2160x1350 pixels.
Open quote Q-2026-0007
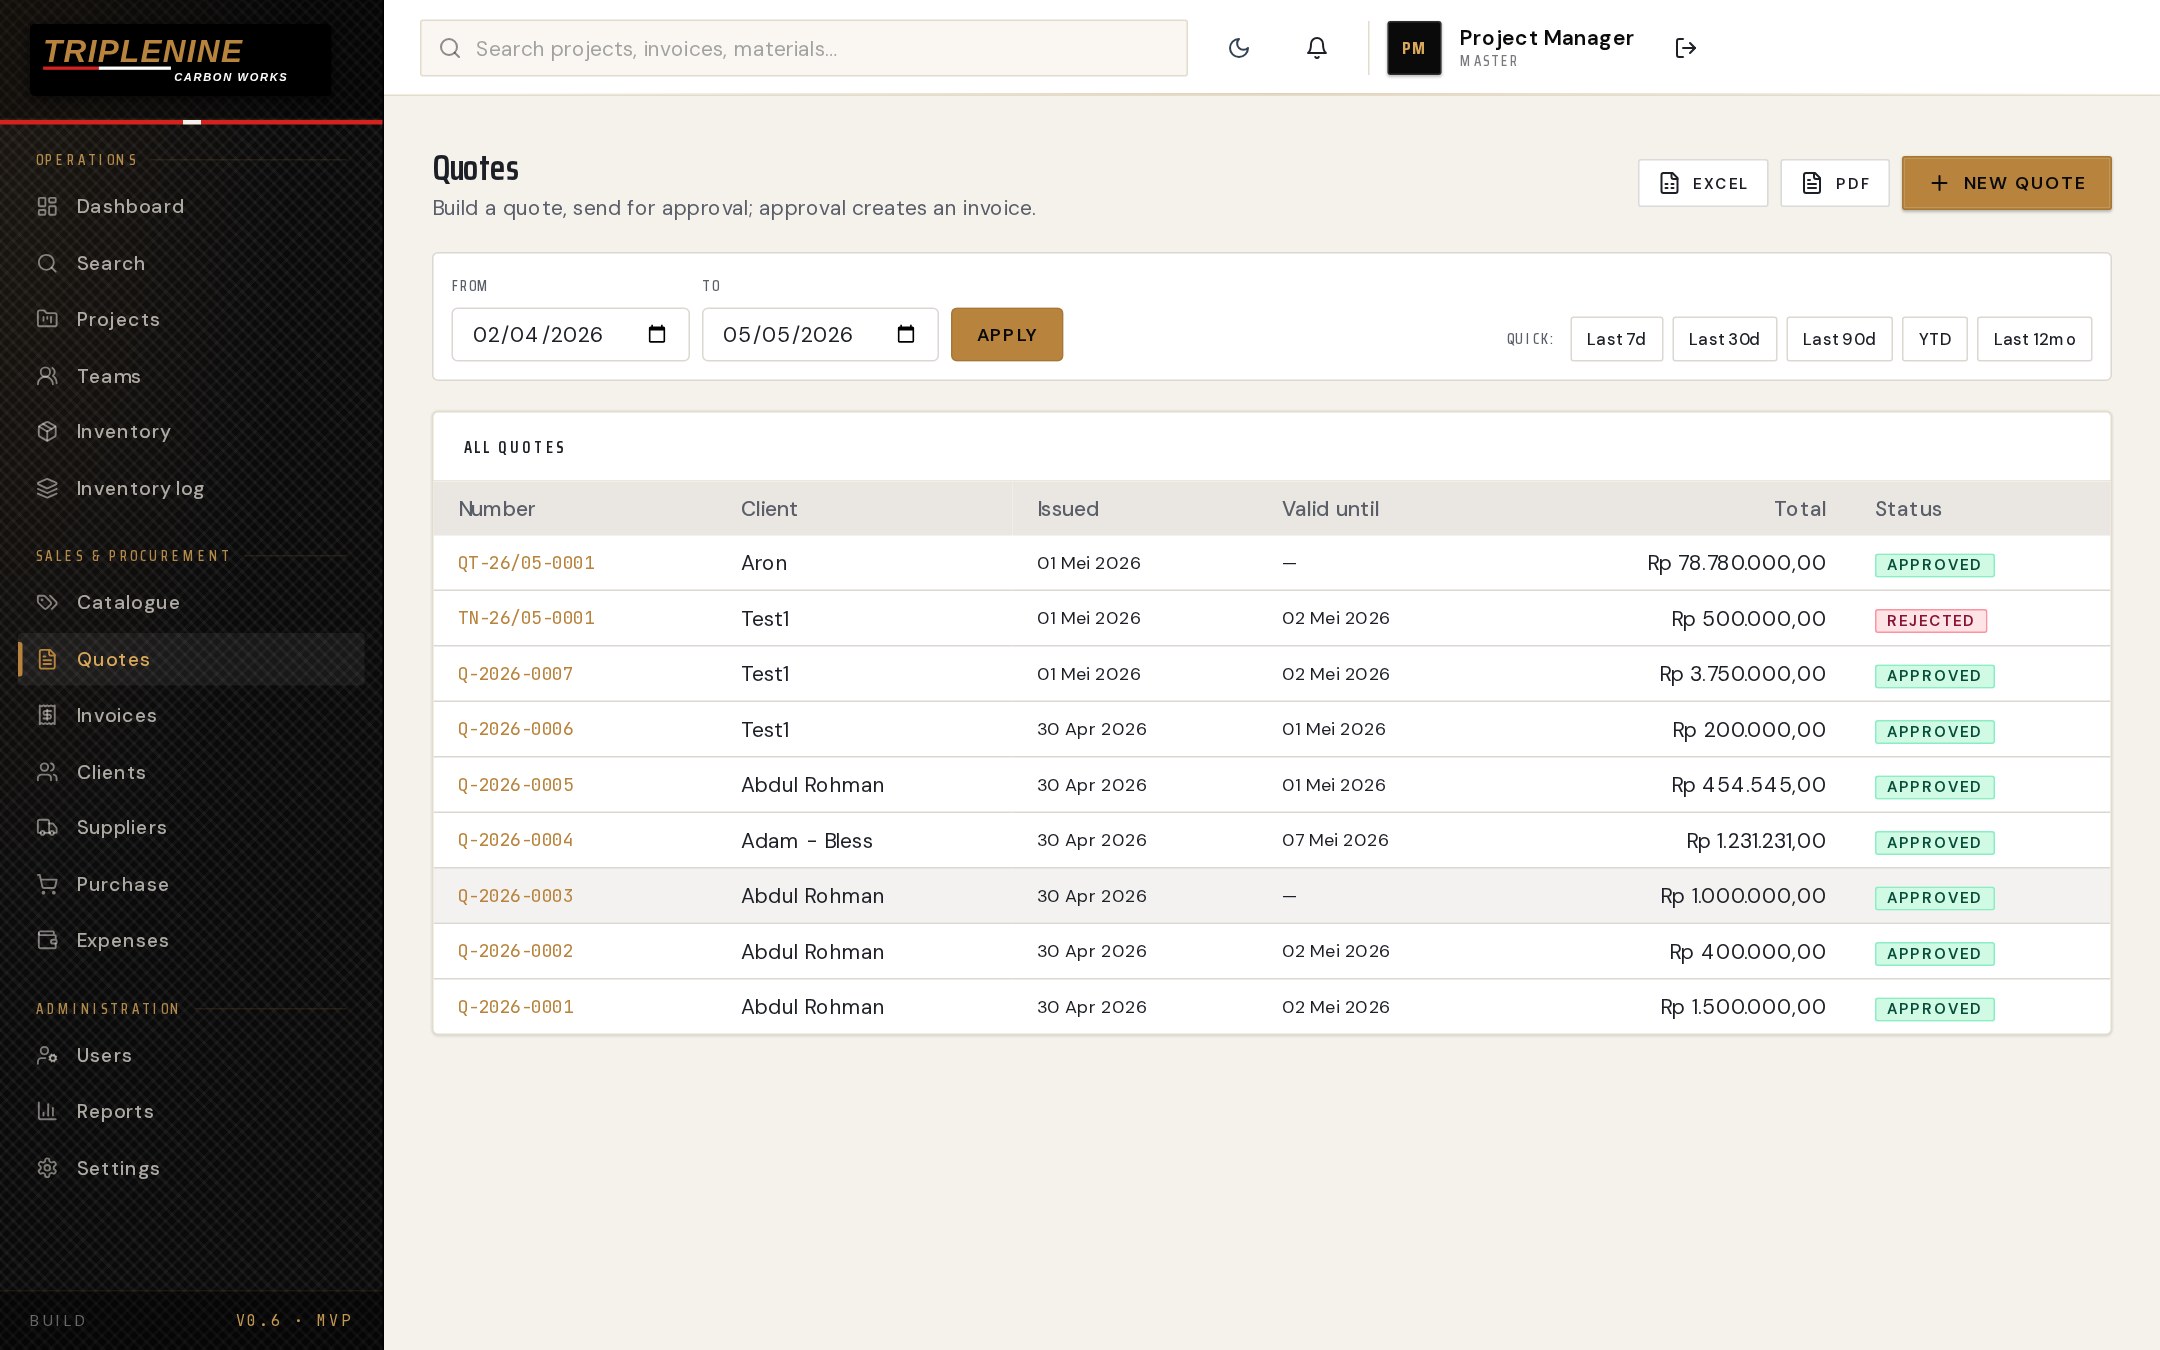coord(516,674)
